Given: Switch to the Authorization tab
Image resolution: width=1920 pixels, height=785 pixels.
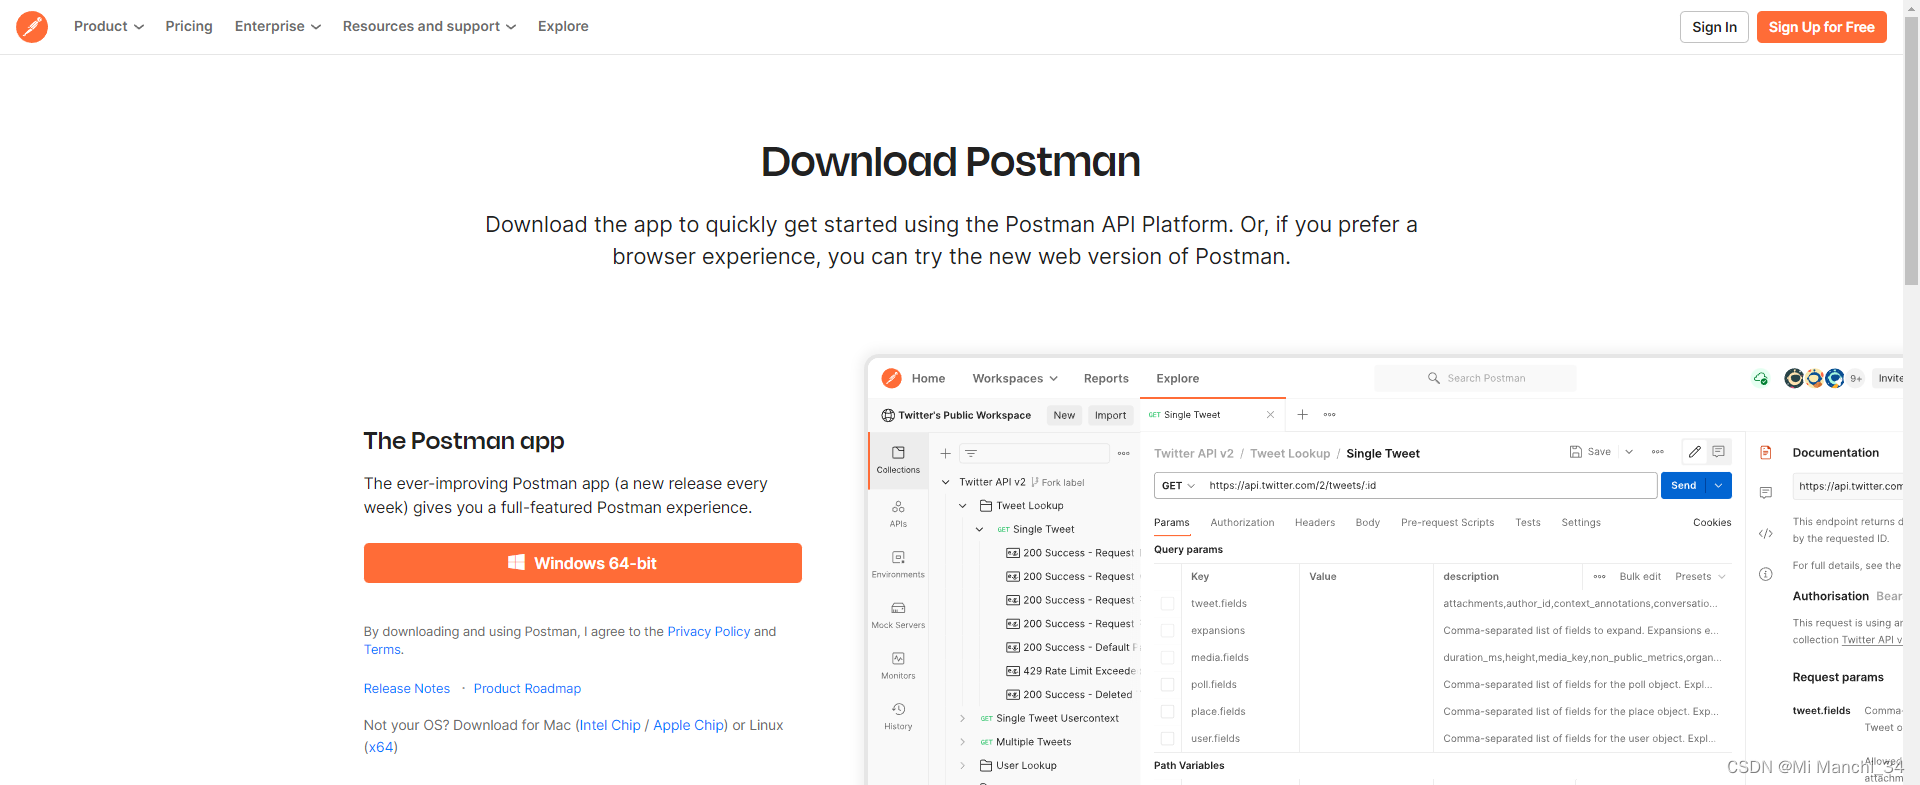Looking at the screenshot, I should tap(1242, 522).
